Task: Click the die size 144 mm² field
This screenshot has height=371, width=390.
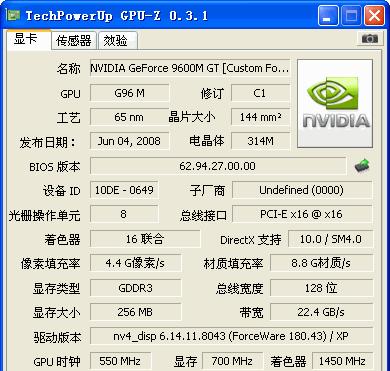Action: 260,117
